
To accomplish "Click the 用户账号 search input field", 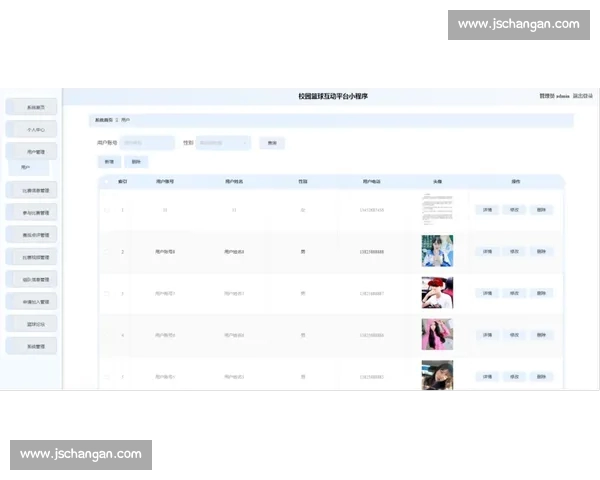I will [x=147, y=143].
